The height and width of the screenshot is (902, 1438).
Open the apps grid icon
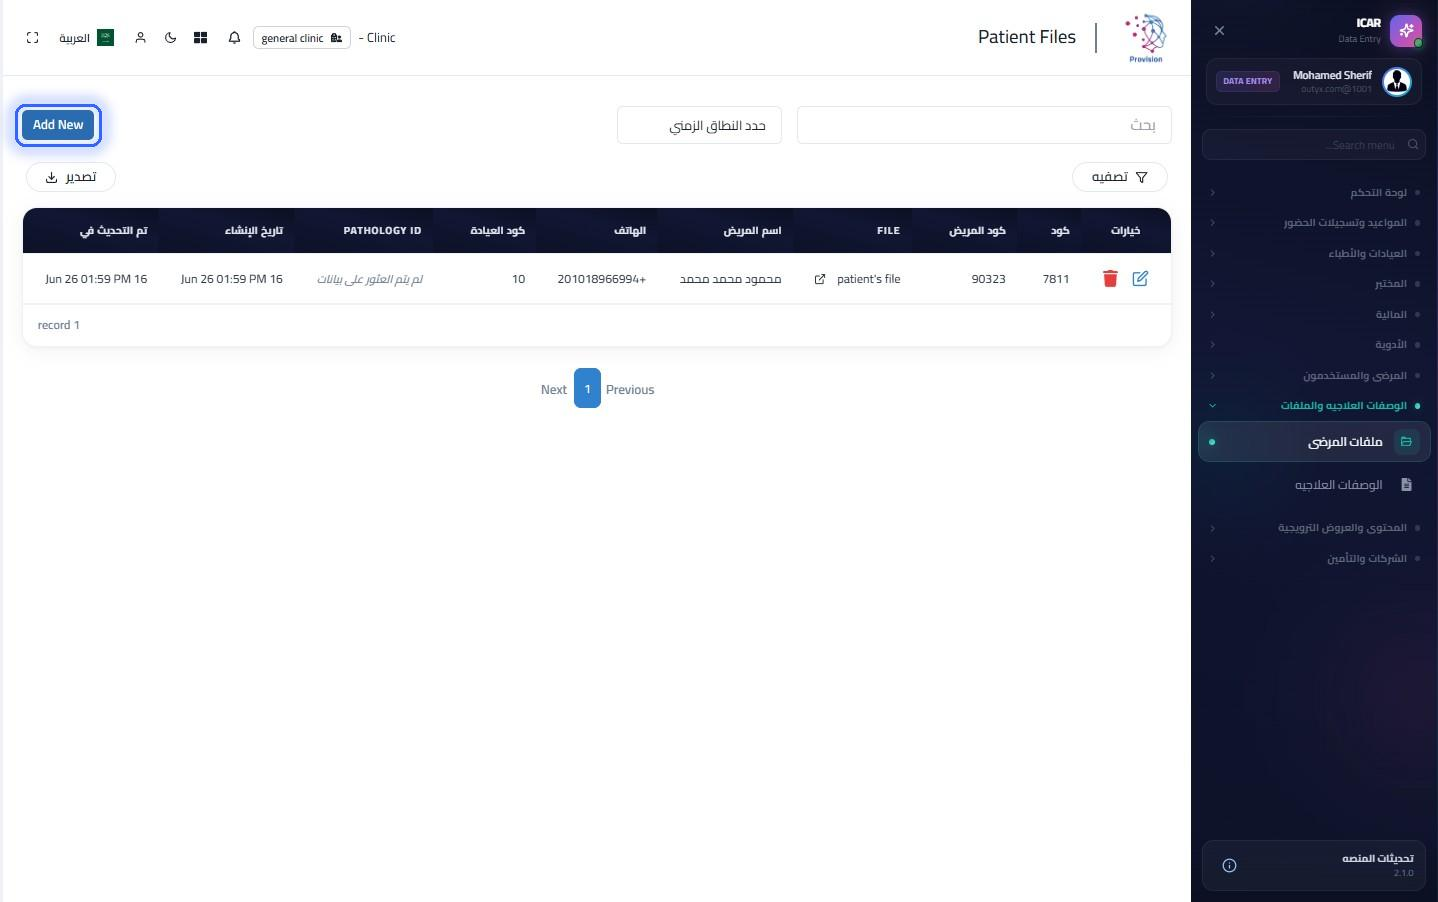tap(200, 38)
